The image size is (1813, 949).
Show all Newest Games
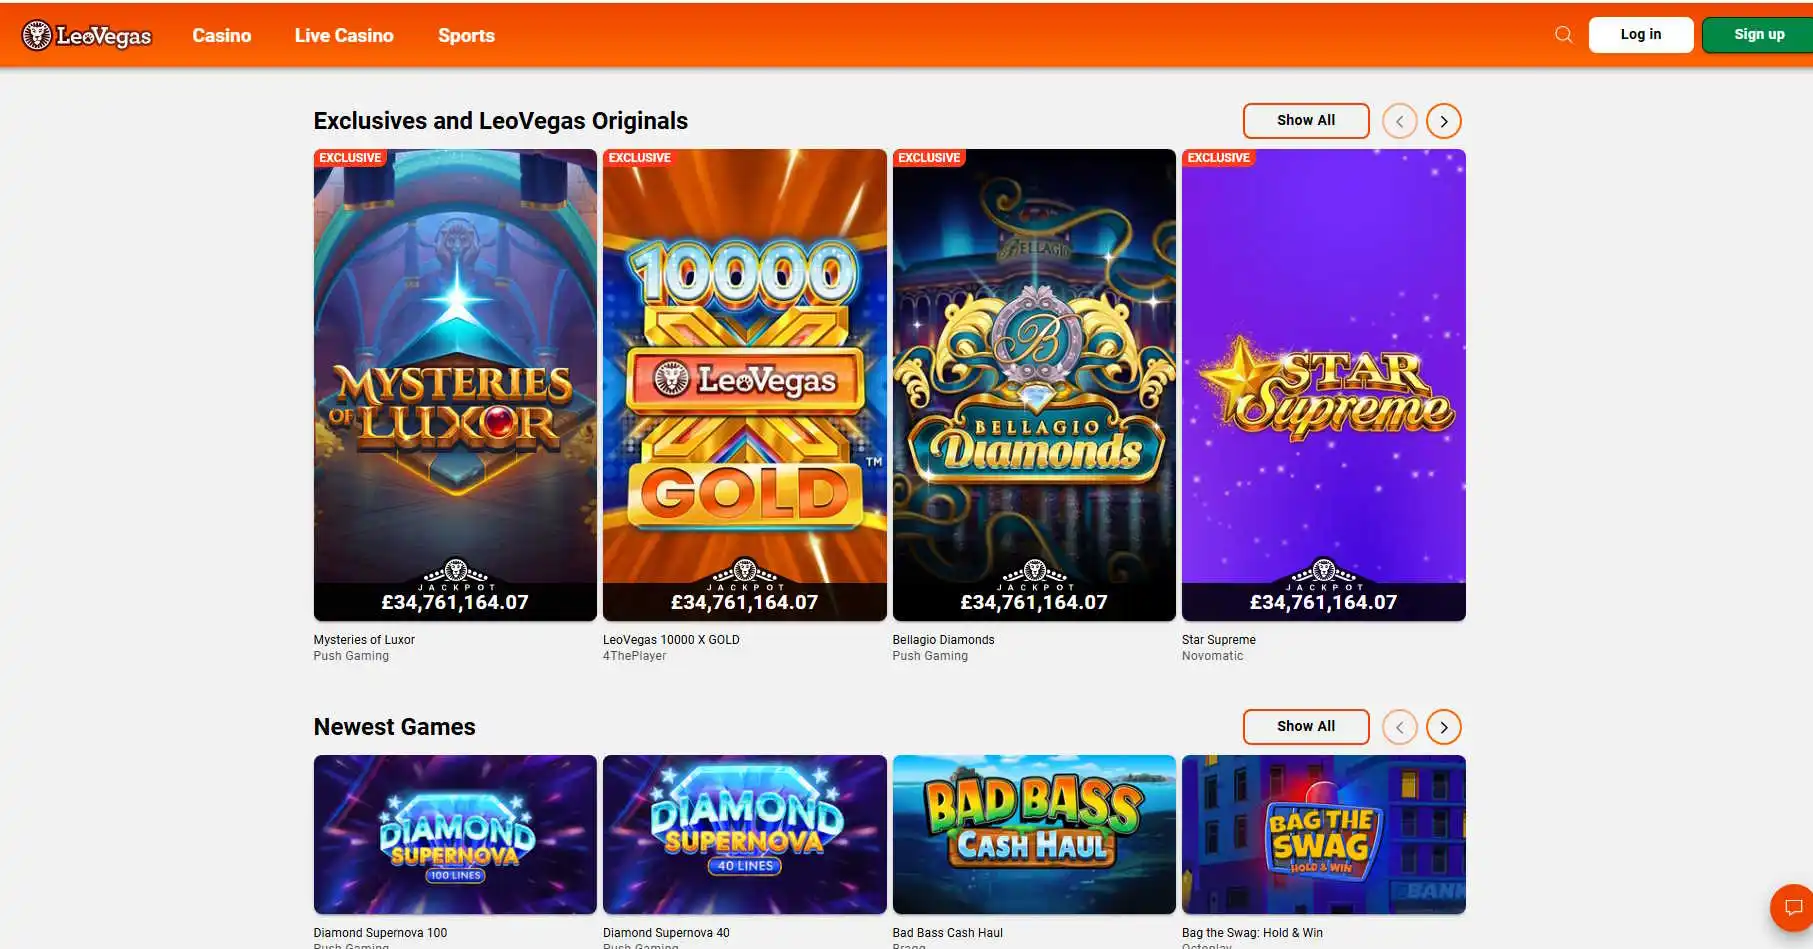1306,727
